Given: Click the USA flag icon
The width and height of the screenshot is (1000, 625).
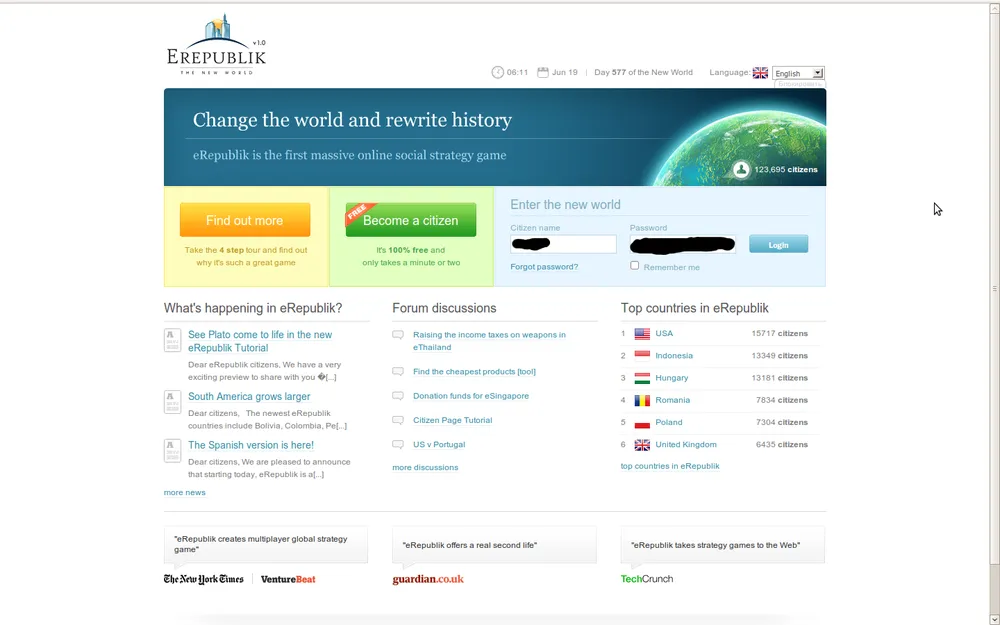Looking at the screenshot, I should pos(642,334).
